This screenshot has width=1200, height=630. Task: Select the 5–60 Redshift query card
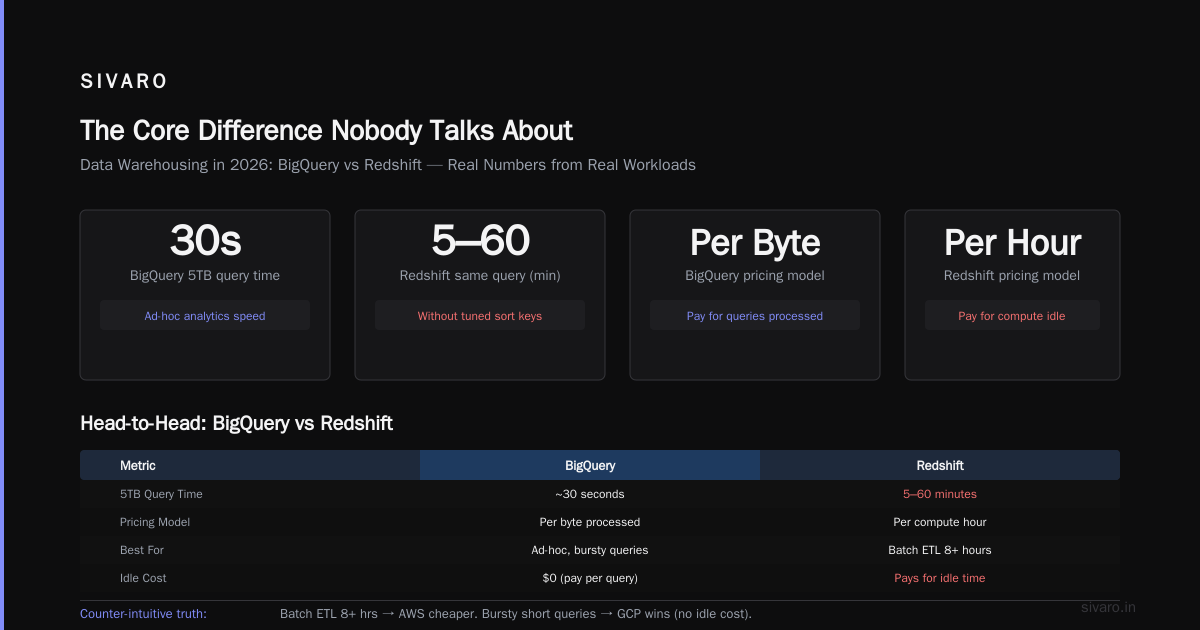pos(480,295)
